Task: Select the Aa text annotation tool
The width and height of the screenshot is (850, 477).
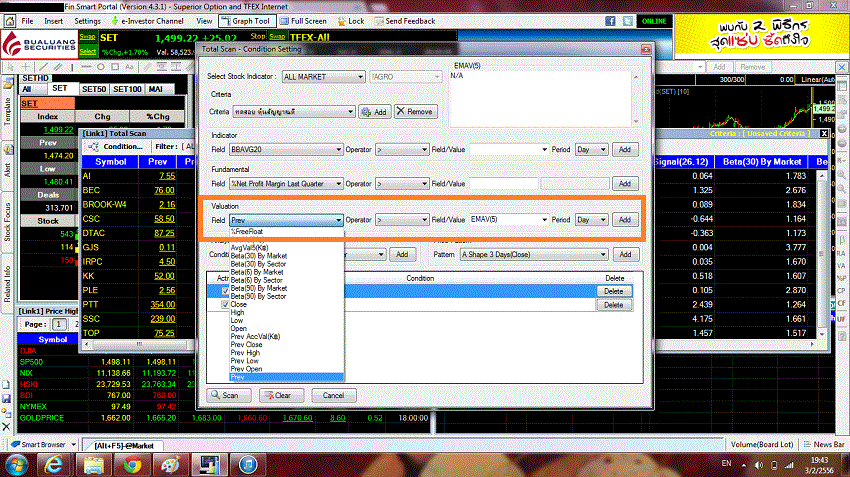Action: point(129,67)
